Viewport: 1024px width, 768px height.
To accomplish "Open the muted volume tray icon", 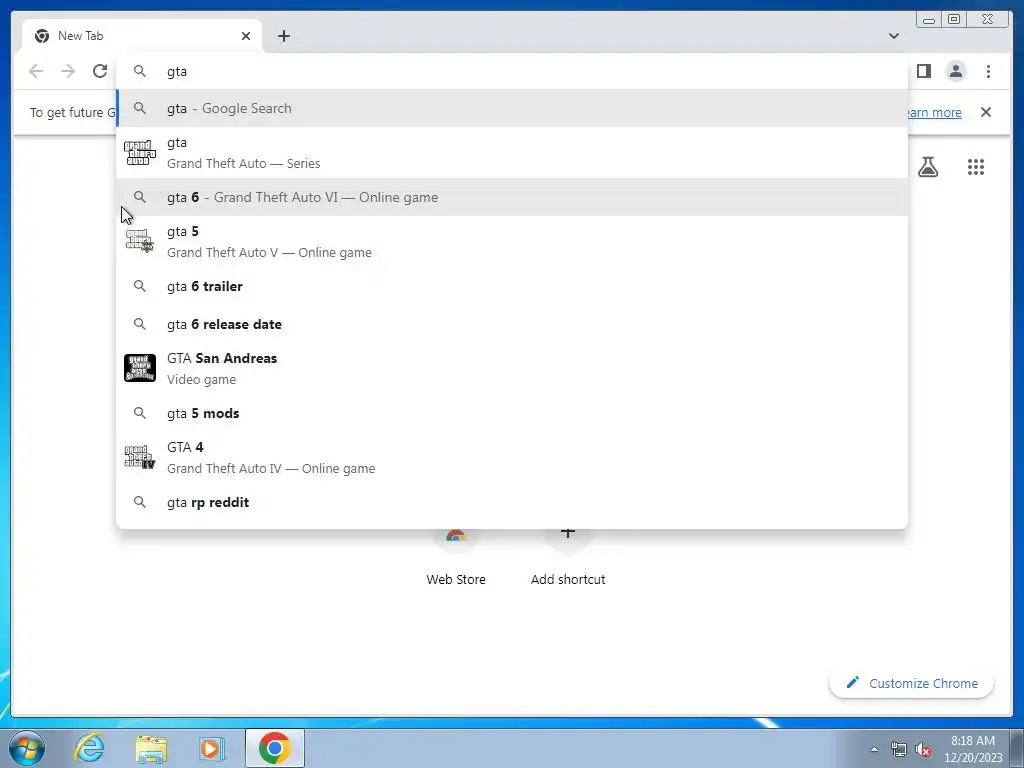I will pos(923,750).
